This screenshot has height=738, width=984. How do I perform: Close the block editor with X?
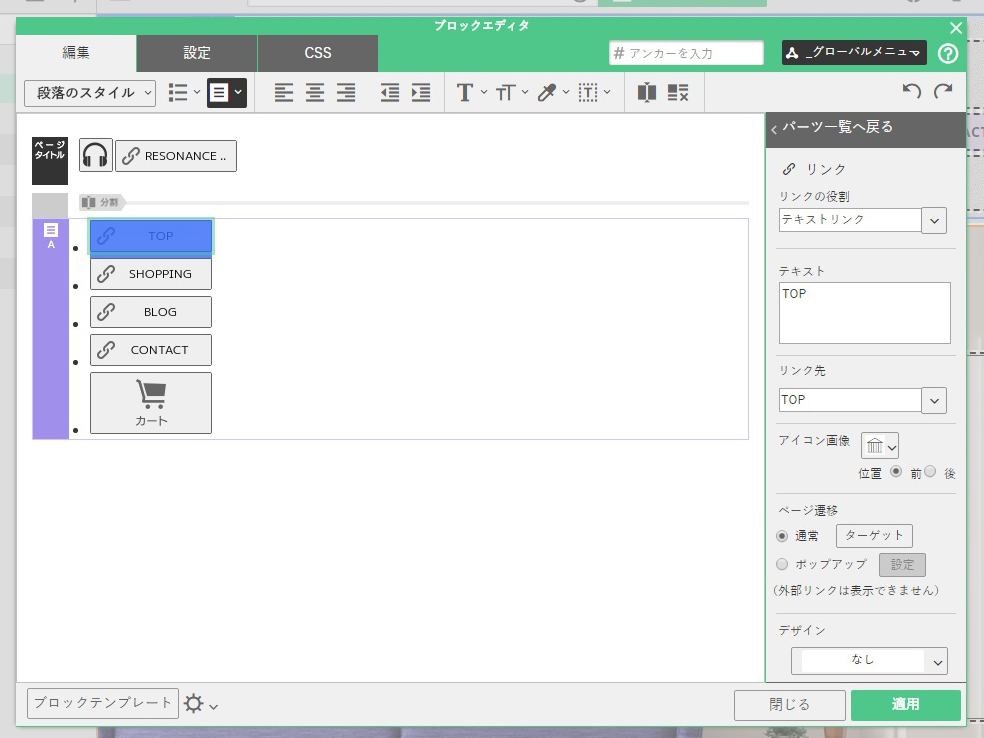[x=956, y=28]
